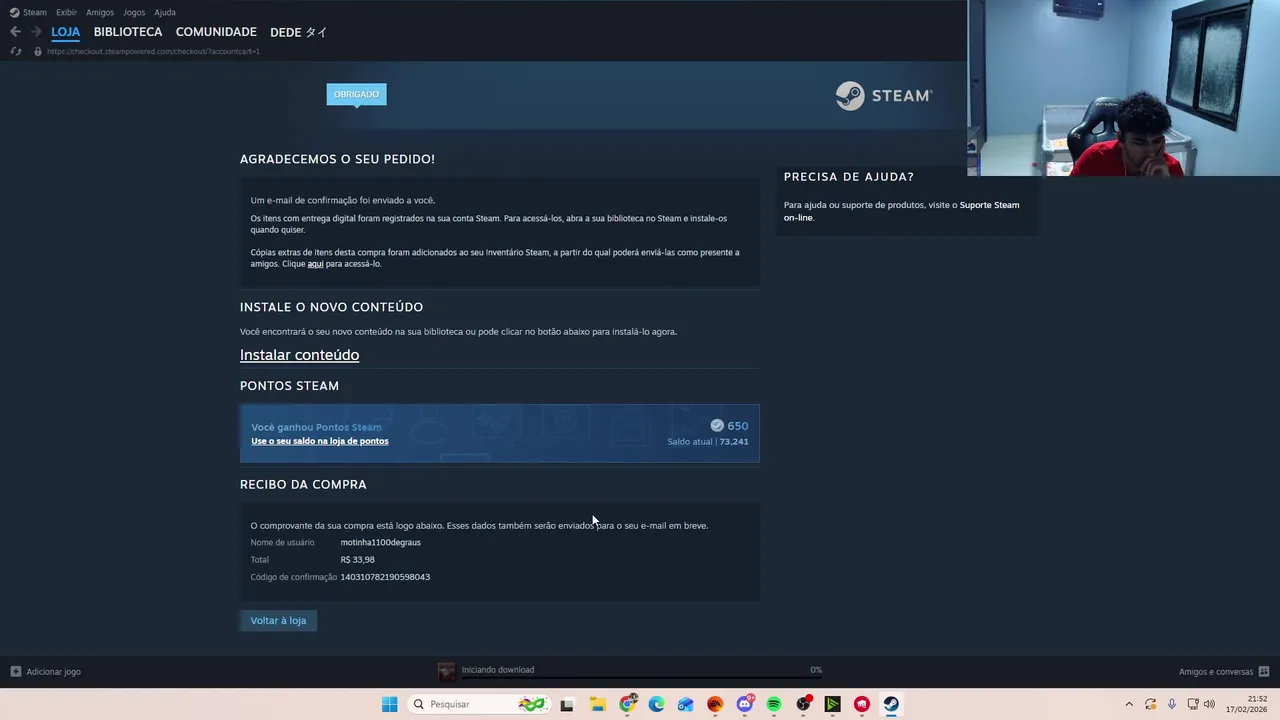Switch to the LOJA tab
The image size is (1280, 720).
click(66, 32)
